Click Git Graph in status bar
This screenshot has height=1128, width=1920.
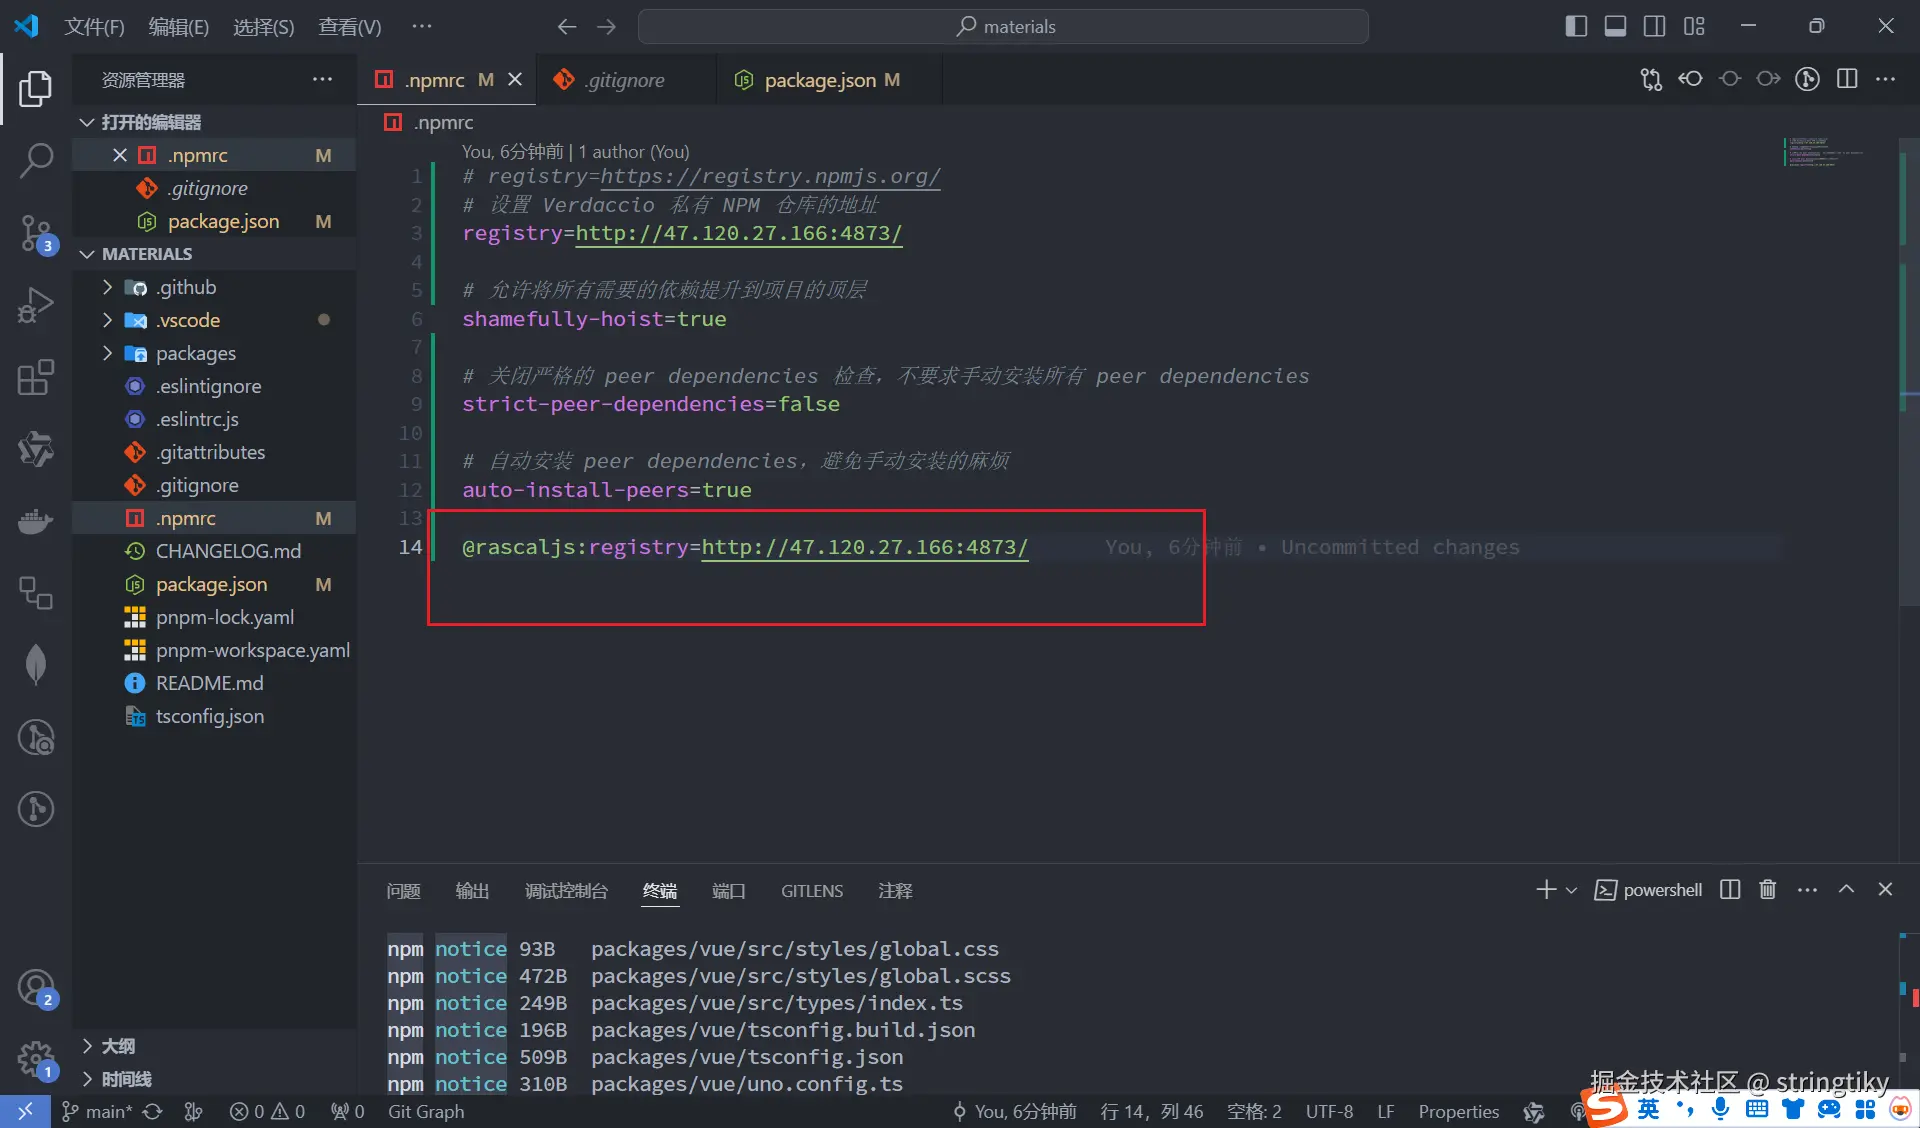click(426, 1111)
